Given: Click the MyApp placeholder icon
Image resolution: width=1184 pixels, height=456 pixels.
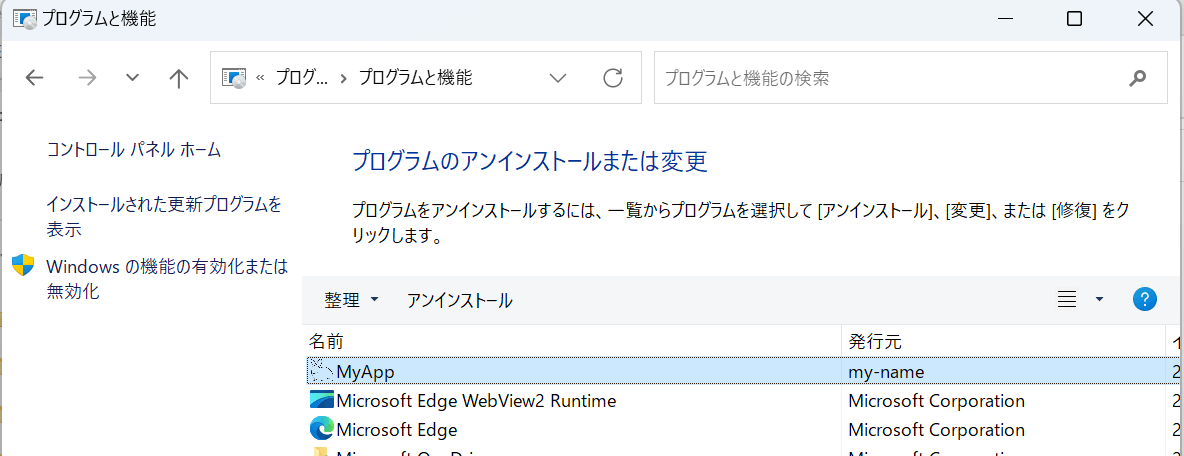Looking at the screenshot, I should click(x=322, y=371).
